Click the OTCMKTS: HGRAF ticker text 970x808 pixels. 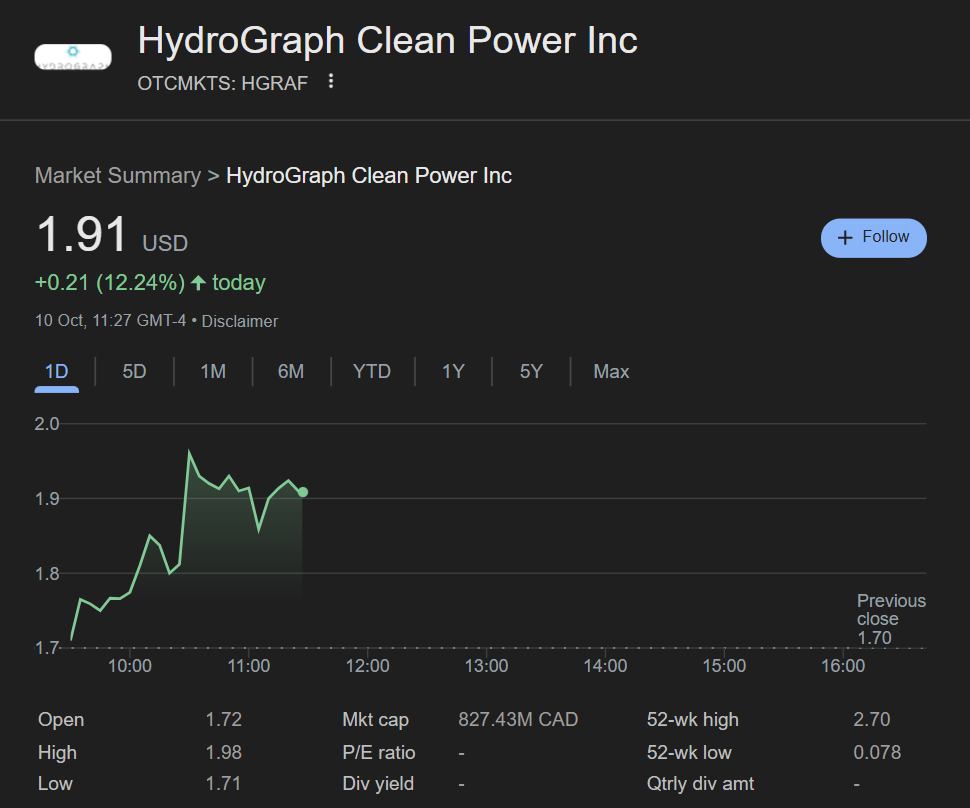point(223,83)
